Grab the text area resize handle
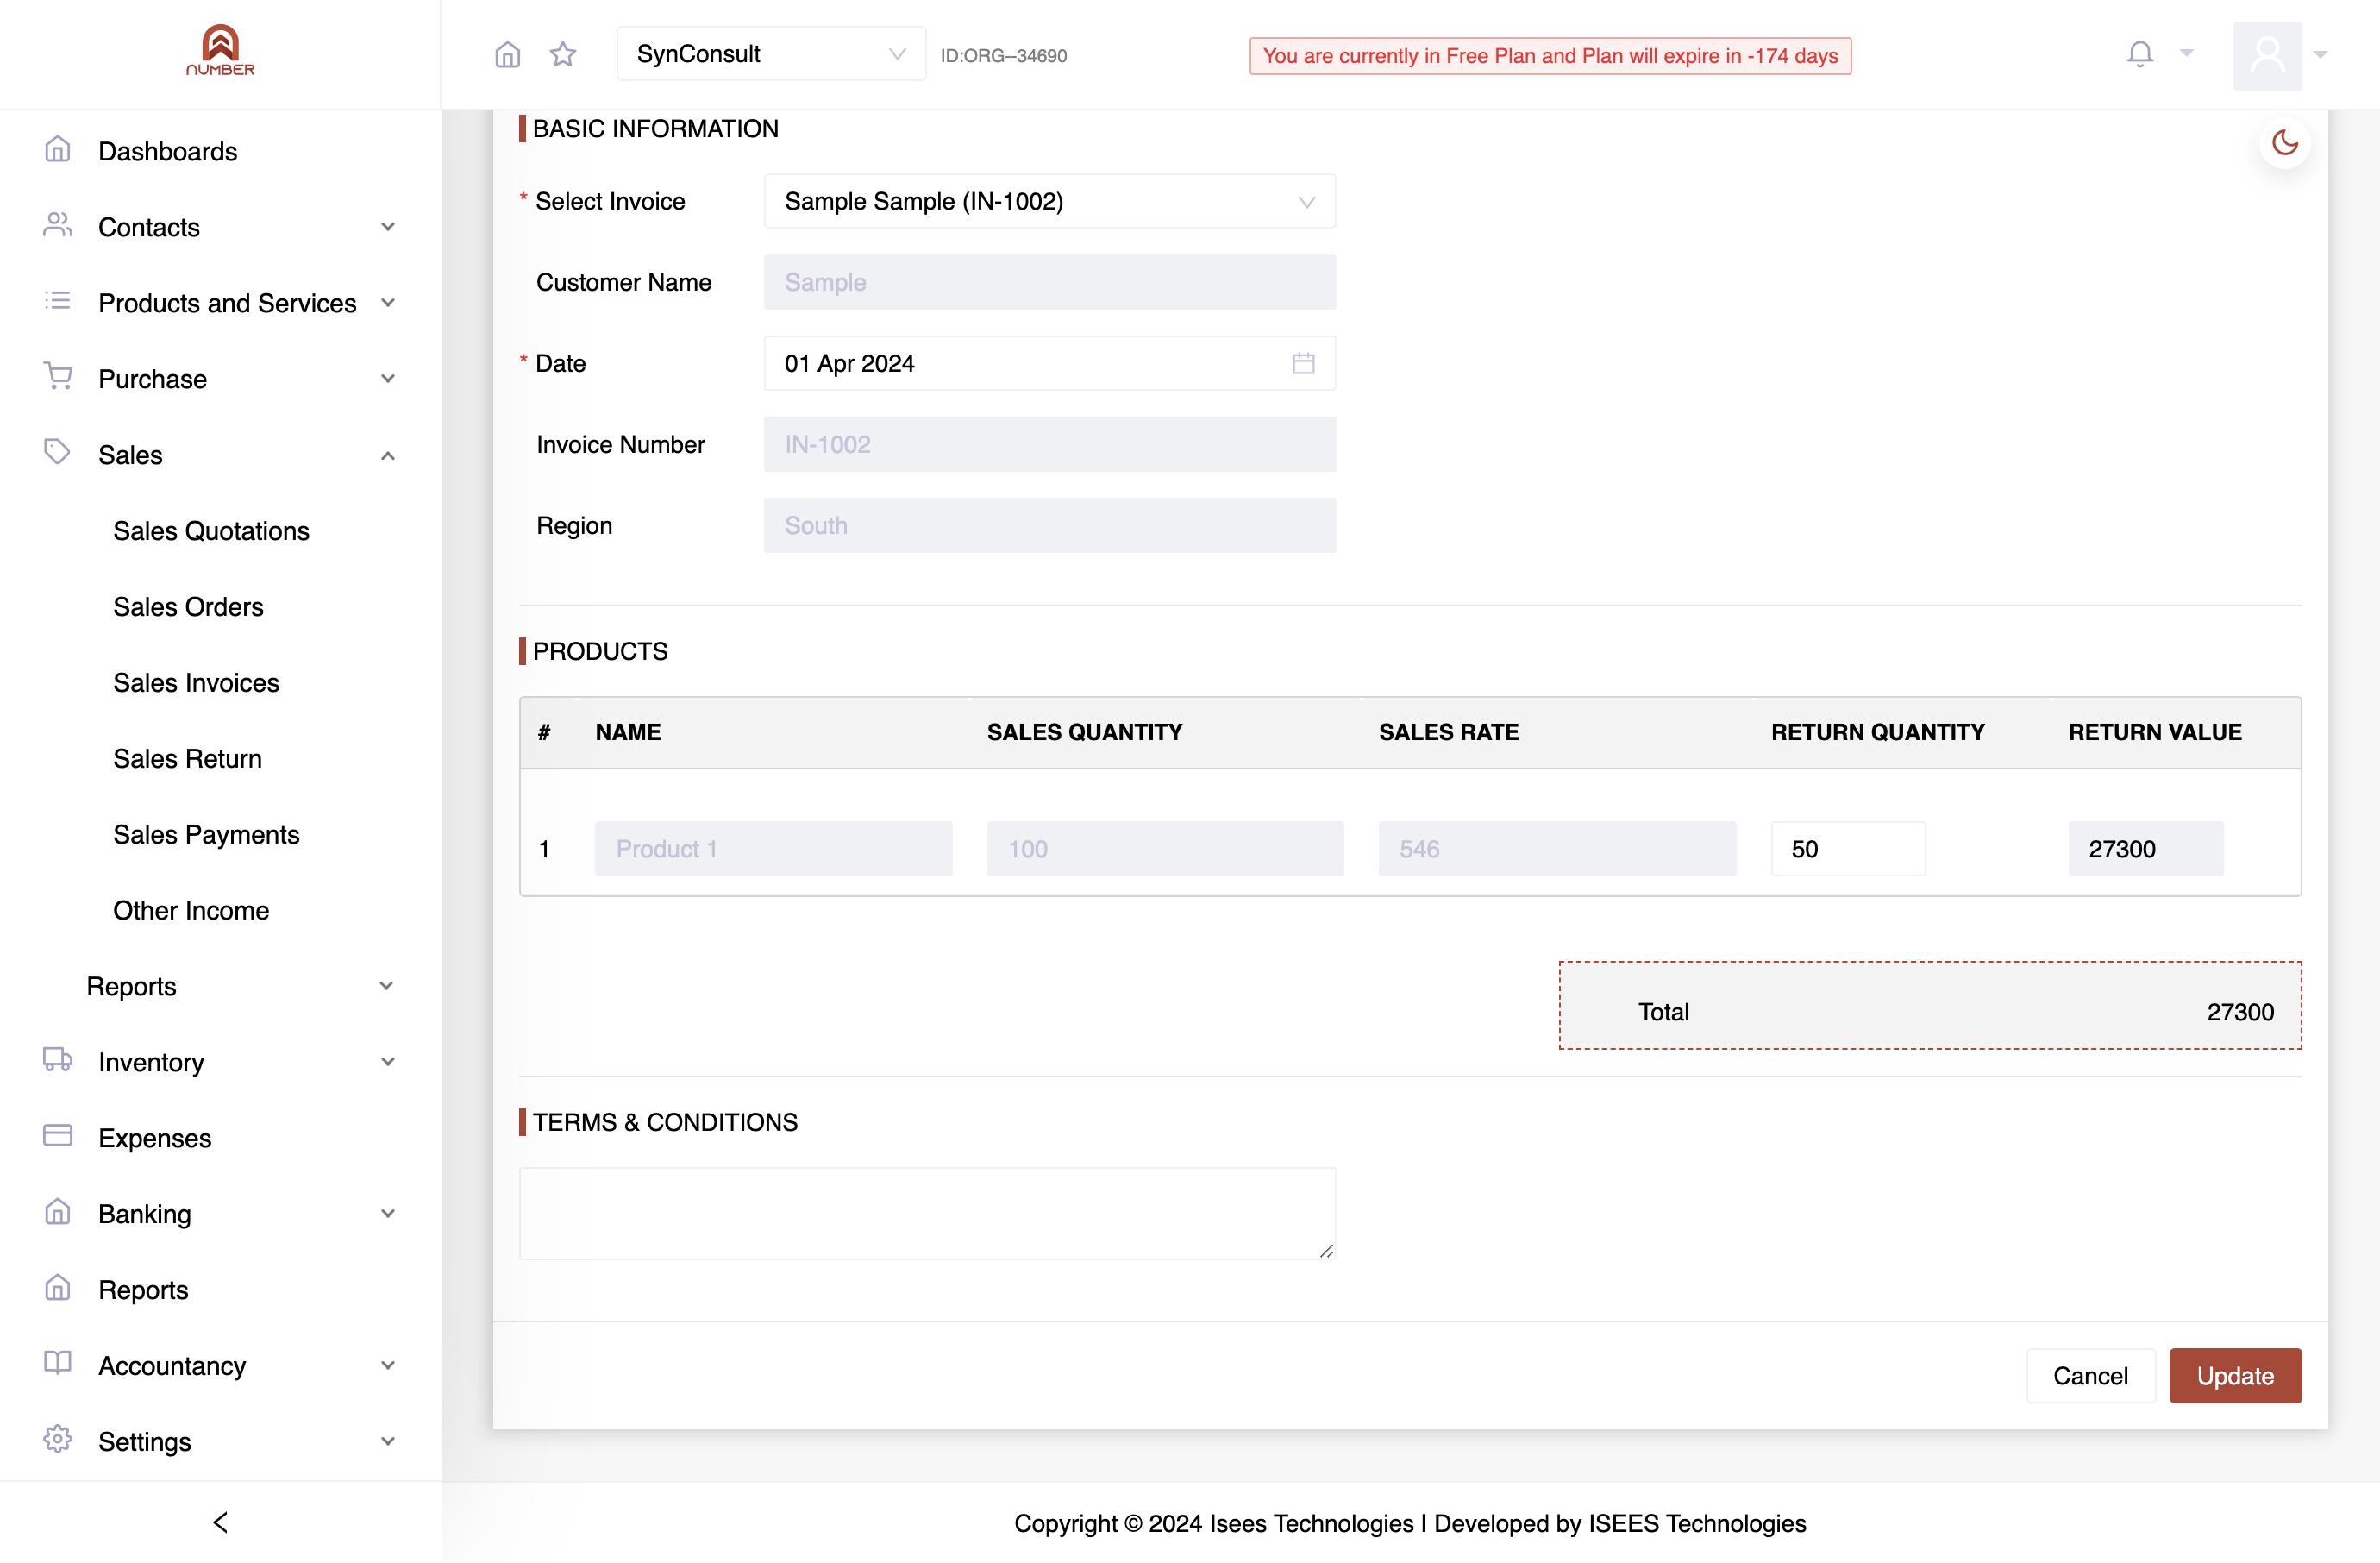 [x=1326, y=1250]
